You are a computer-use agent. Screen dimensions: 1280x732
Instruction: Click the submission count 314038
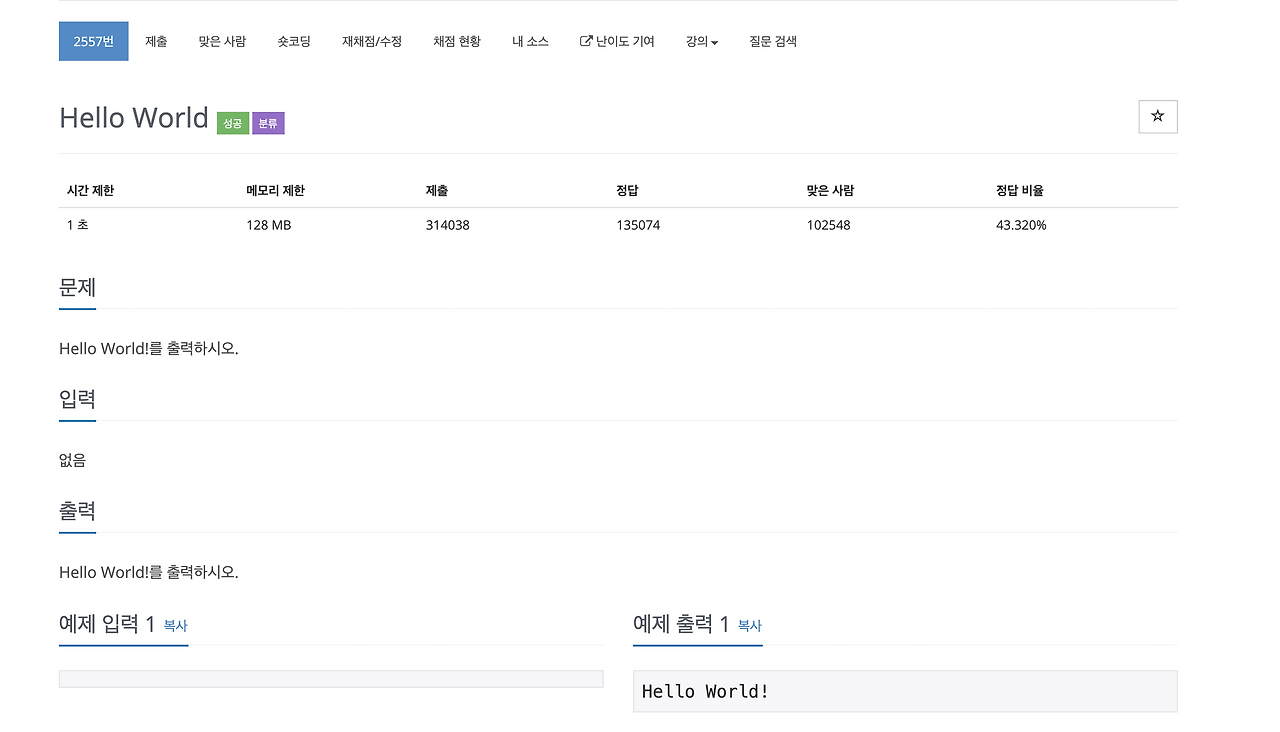coord(447,225)
